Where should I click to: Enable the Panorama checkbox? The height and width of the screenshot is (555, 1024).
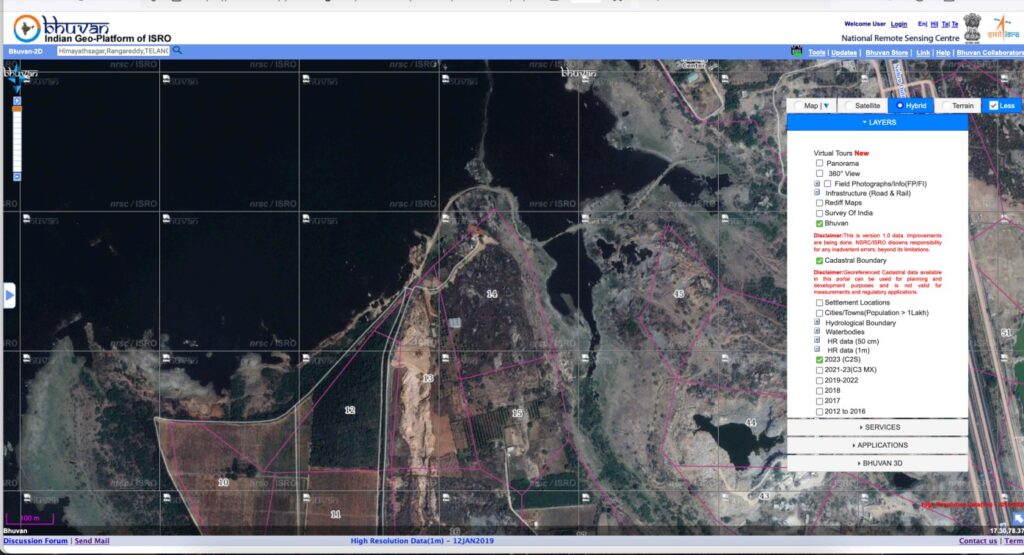point(819,163)
